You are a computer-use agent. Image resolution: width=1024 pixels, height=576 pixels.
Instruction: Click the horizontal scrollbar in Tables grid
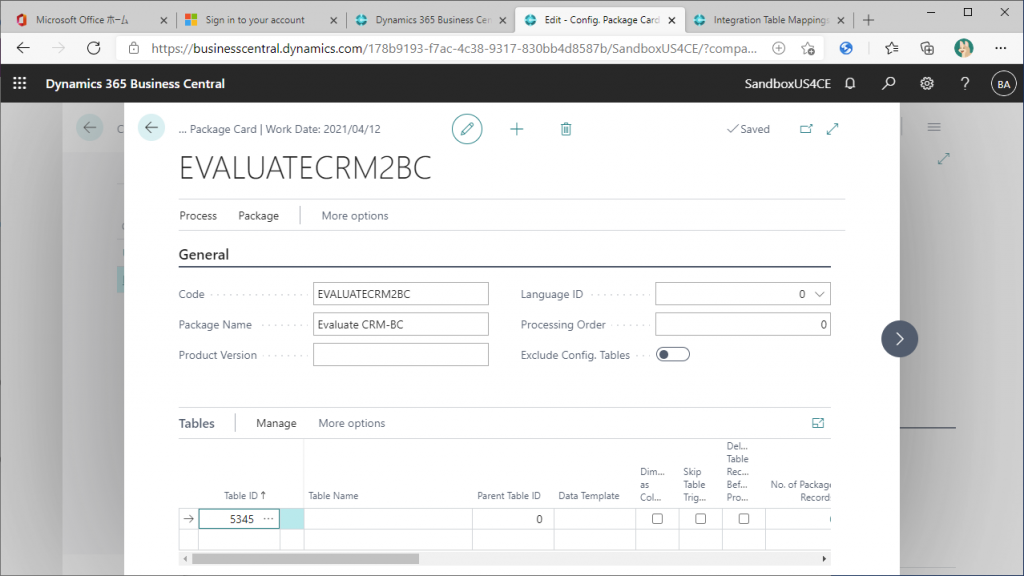[306, 559]
